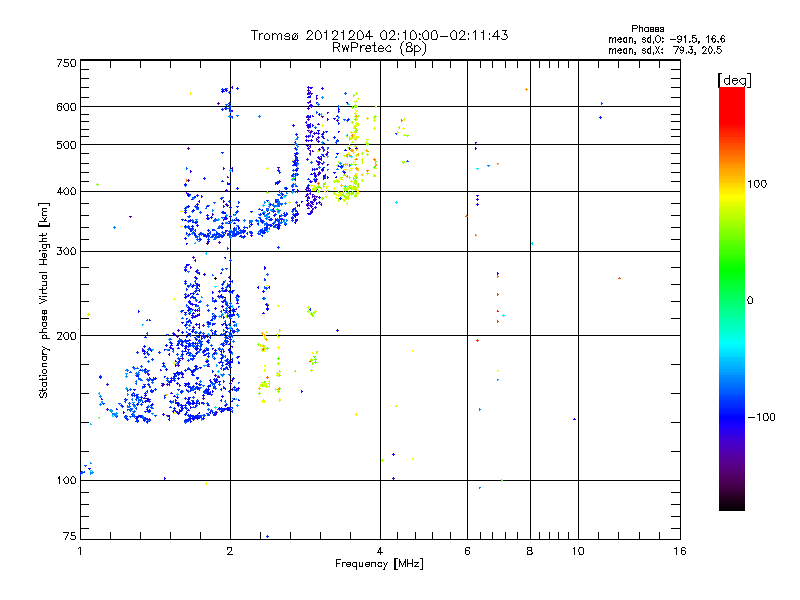The height and width of the screenshot is (600, 800).
Task: Click the x-axis tick label '10'
Action: point(578,551)
